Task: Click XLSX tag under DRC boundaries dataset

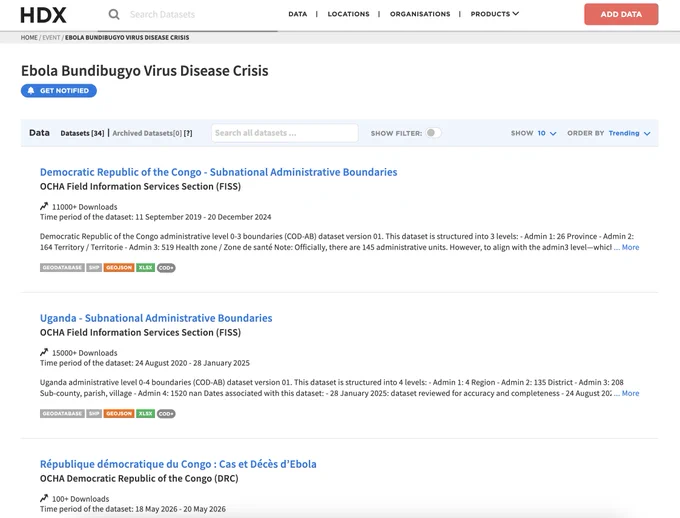Action: click(146, 268)
